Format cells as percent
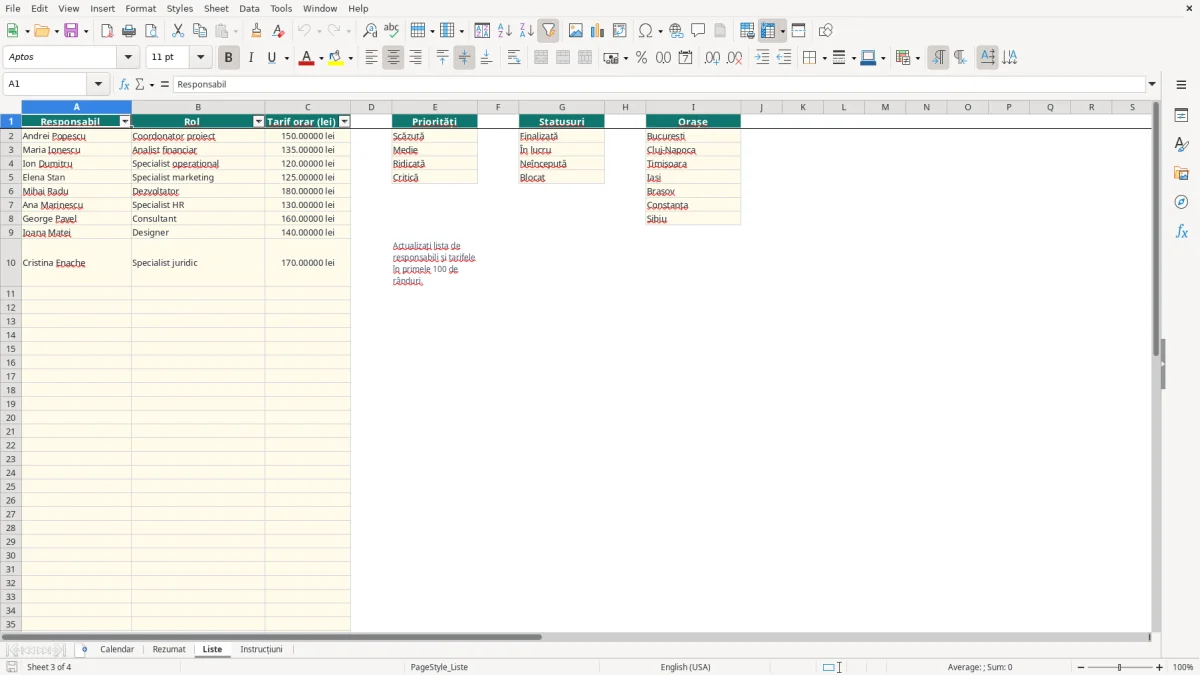Viewport: 1200px width, 675px height. [x=641, y=58]
